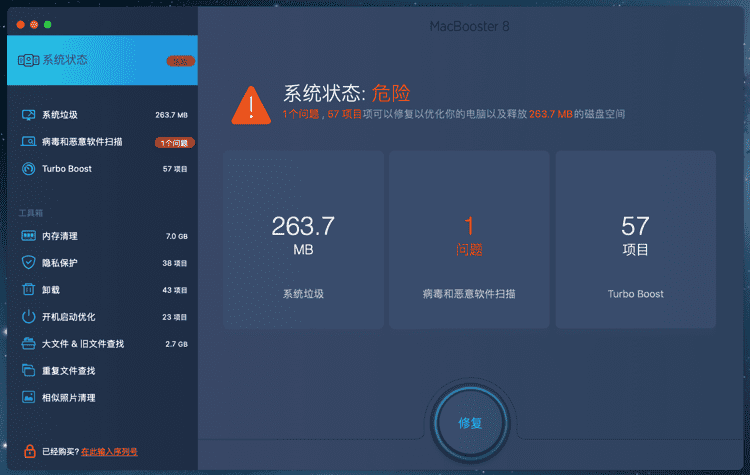Screen dimensions: 750x475
Task: Click the 重复文件查找 duplicate icon
Action: 28,370
